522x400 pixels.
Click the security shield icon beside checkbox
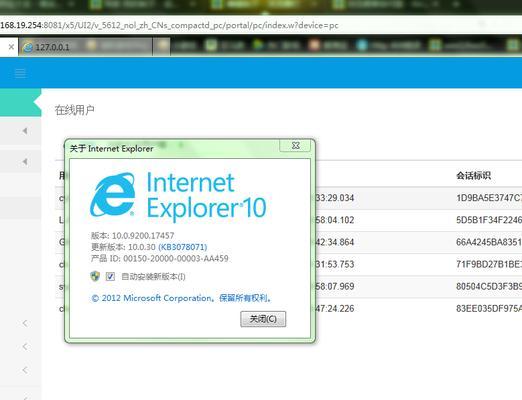click(95, 276)
